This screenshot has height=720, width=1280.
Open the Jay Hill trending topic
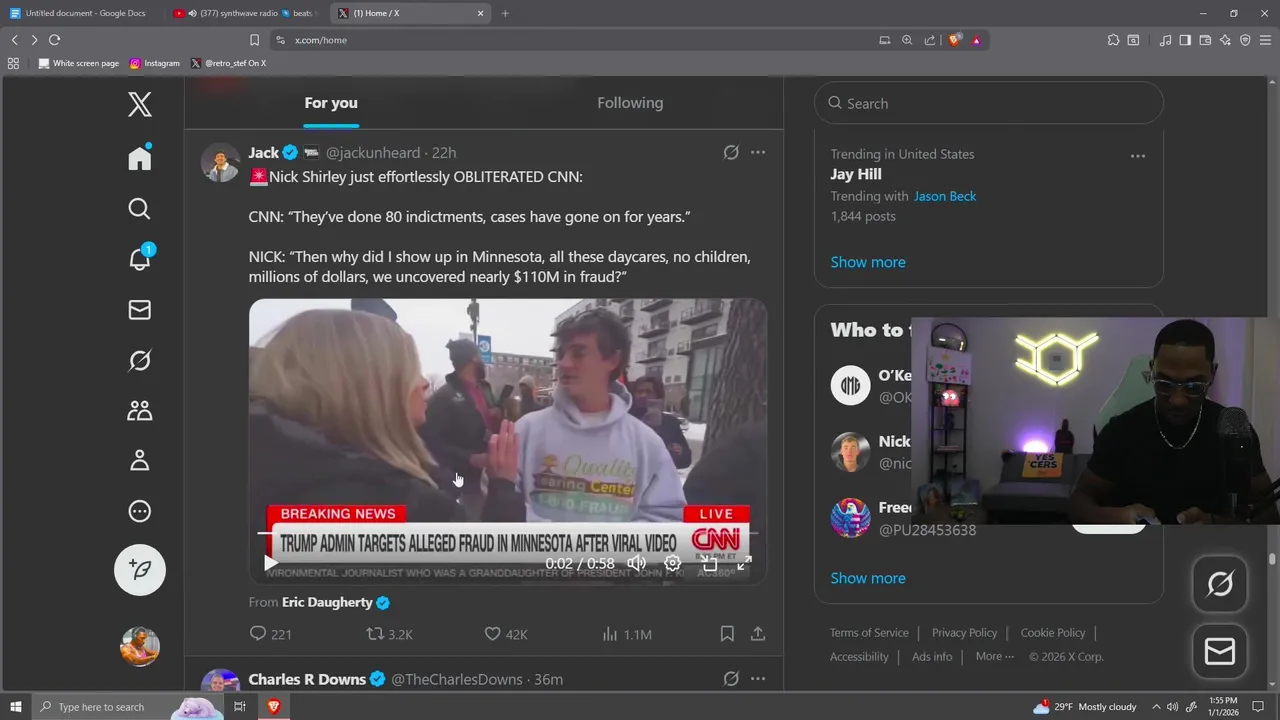[856, 174]
